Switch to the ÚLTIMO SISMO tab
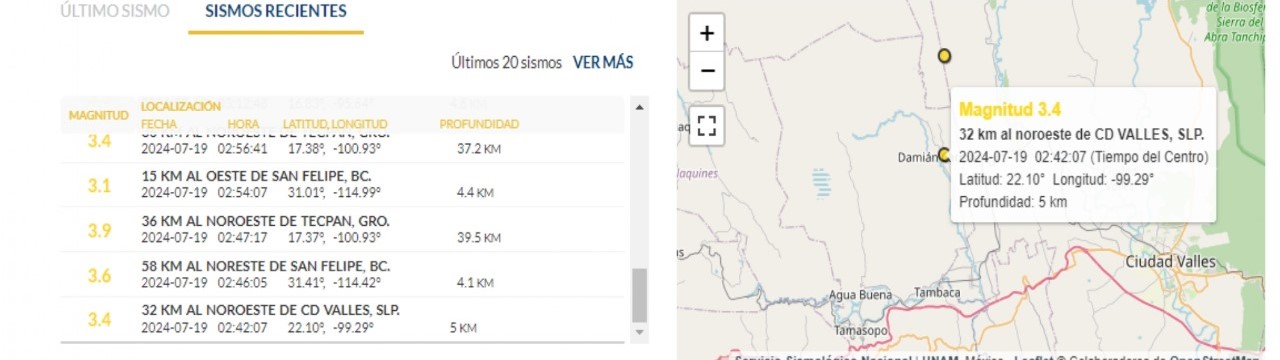 coord(114,12)
